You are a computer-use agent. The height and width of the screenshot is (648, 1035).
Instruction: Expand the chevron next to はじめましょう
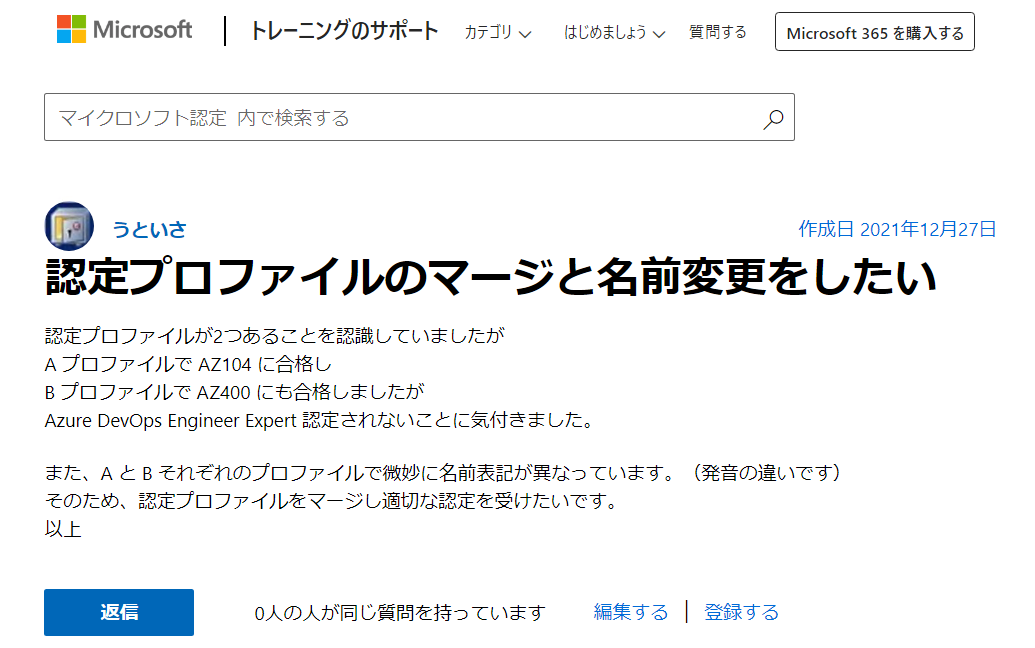(x=659, y=34)
